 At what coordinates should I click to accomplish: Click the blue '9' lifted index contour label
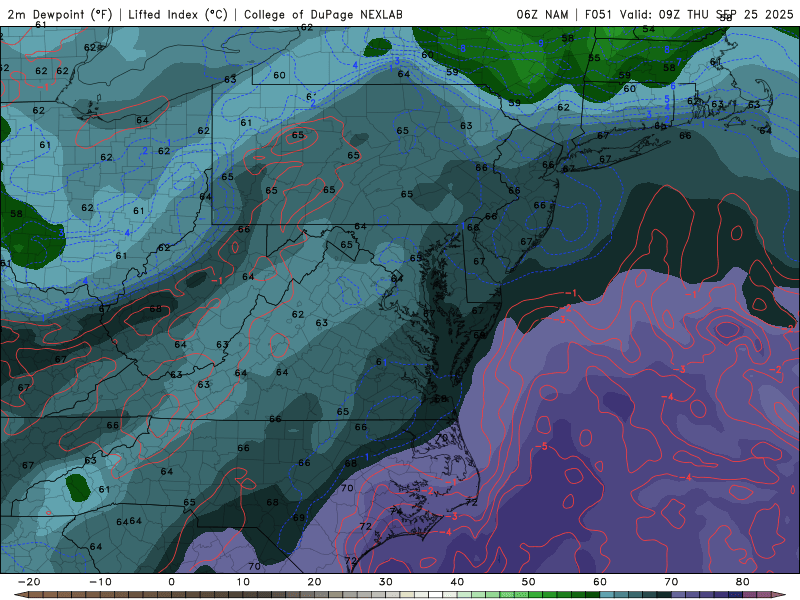pyautogui.click(x=541, y=44)
